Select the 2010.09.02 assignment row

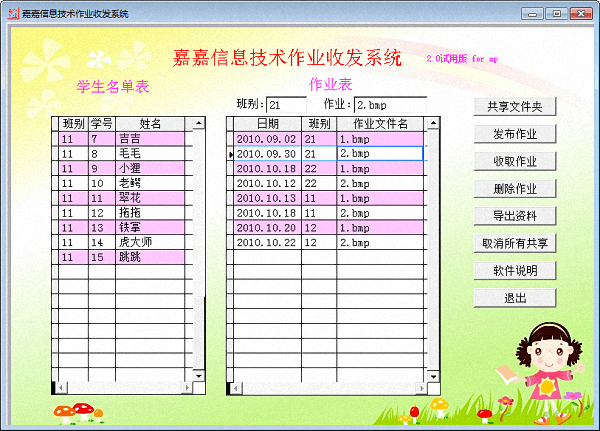(x=267, y=139)
